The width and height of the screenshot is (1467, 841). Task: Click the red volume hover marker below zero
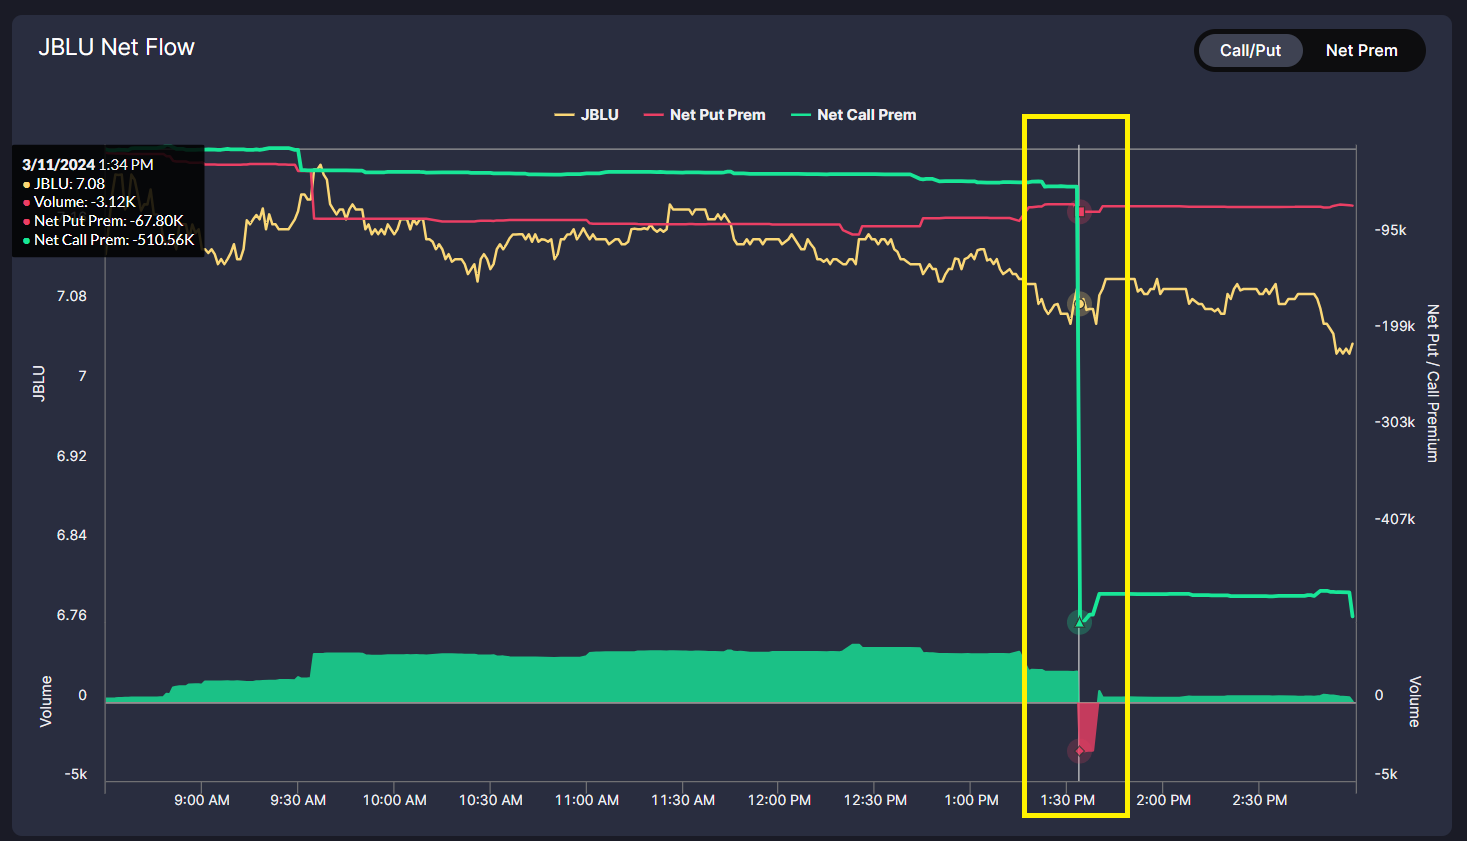pos(1079,750)
